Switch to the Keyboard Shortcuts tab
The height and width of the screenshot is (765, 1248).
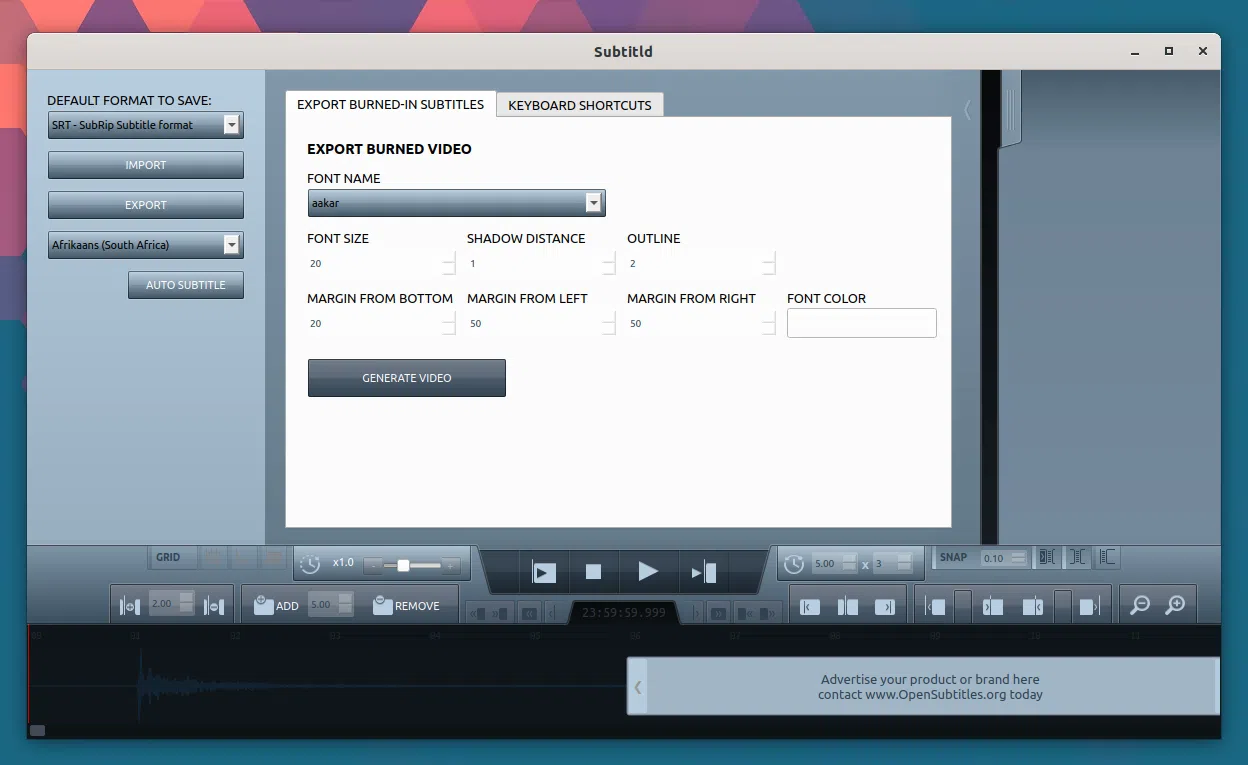point(579,105)
